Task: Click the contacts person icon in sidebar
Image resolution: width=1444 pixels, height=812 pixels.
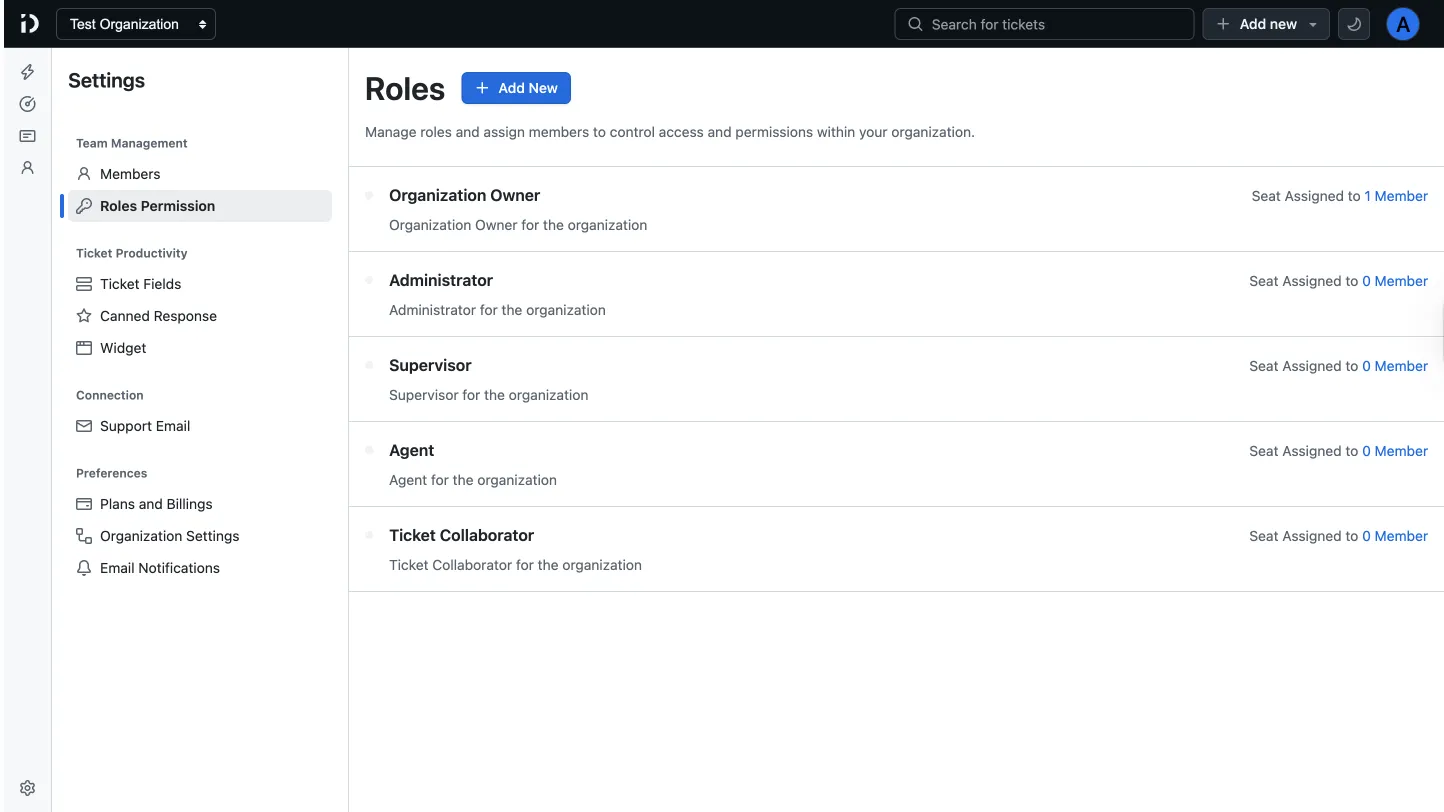Action: (27, 167)
